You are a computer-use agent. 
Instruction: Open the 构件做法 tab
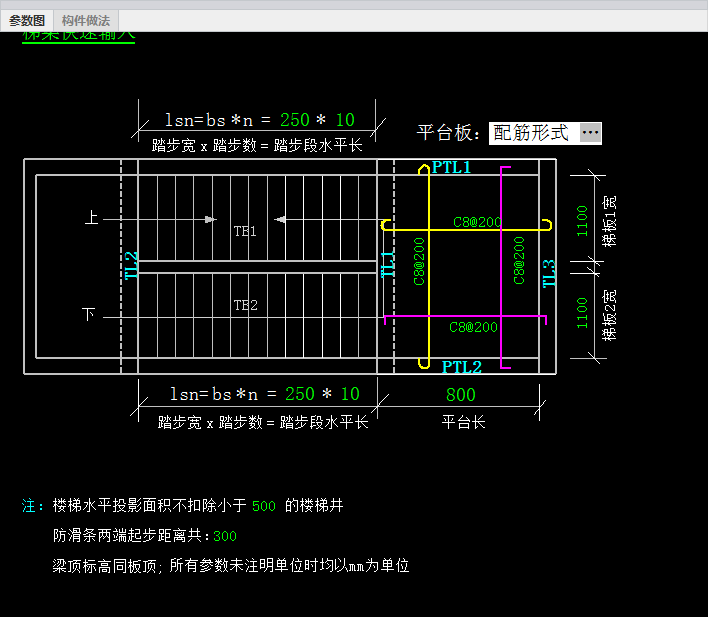click(86, 21)
